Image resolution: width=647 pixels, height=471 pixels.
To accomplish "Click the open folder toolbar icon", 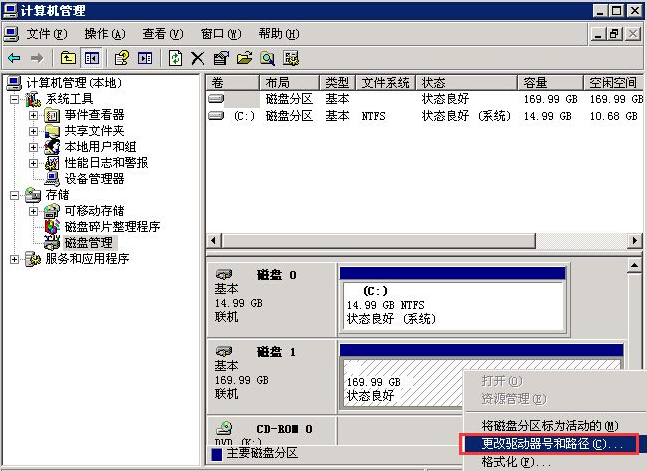I will point(244,58).
